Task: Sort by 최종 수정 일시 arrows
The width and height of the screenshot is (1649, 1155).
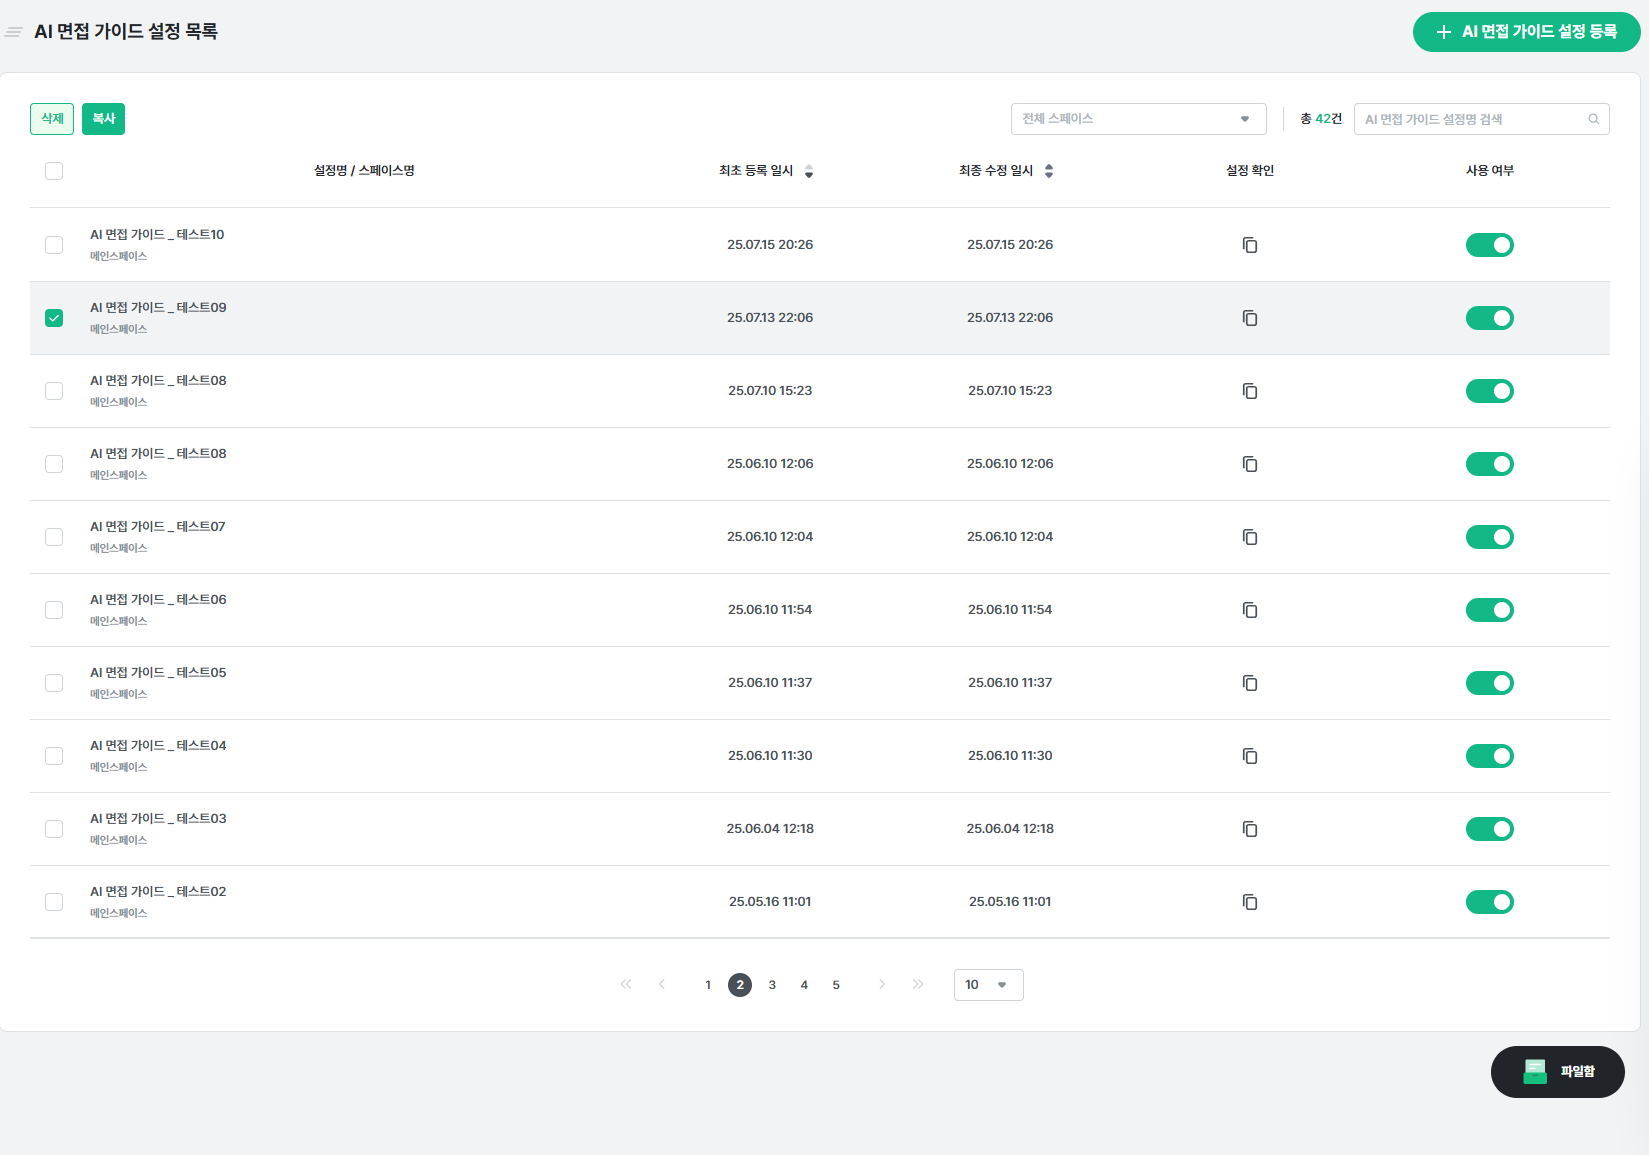Action: (x=1049, y=171)
